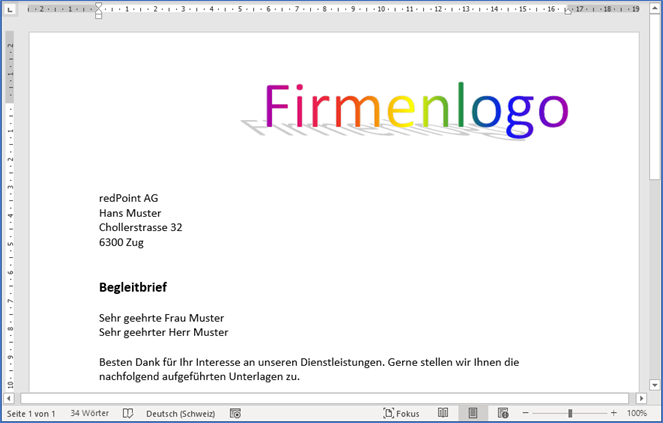Enable Fokus mode

coord(401,413)
